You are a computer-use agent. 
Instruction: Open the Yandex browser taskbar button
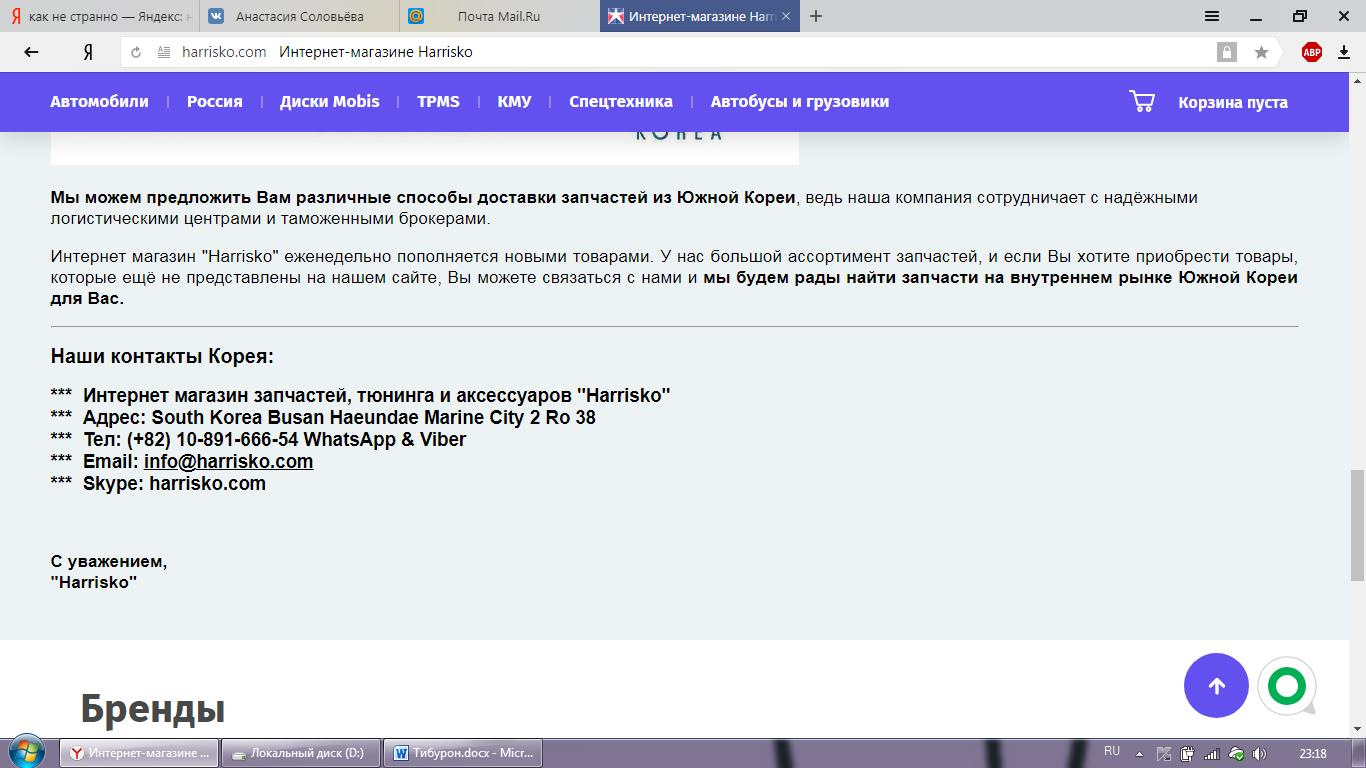coord(138,753)
